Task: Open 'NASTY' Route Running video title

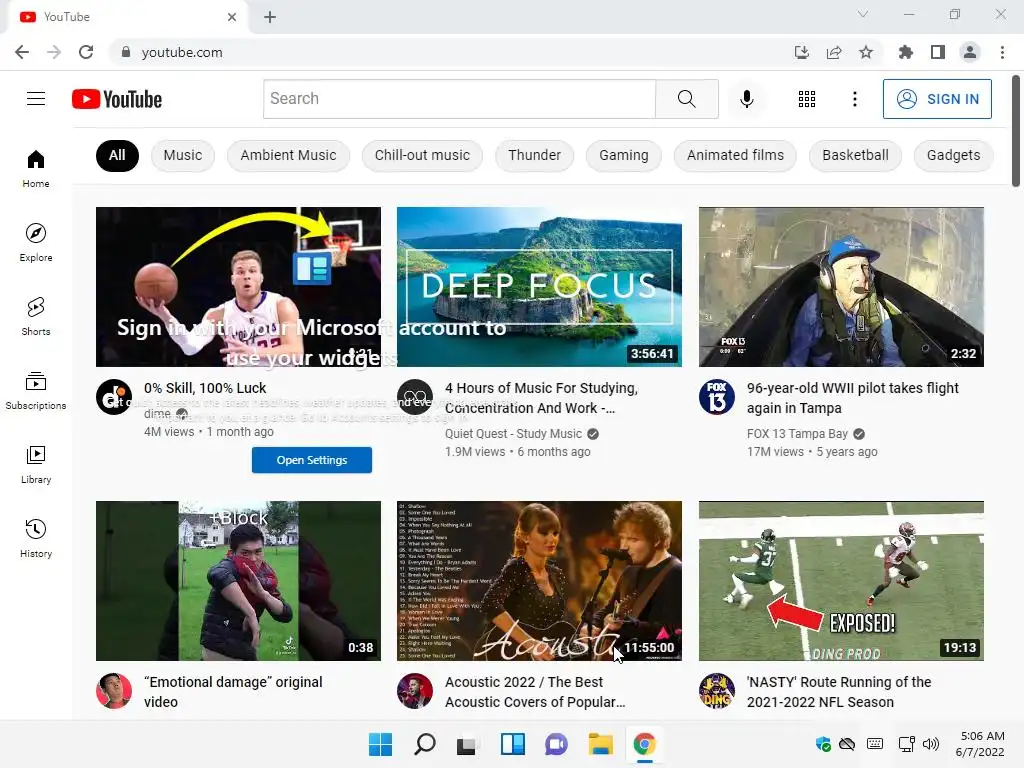Action: (839, 692)
